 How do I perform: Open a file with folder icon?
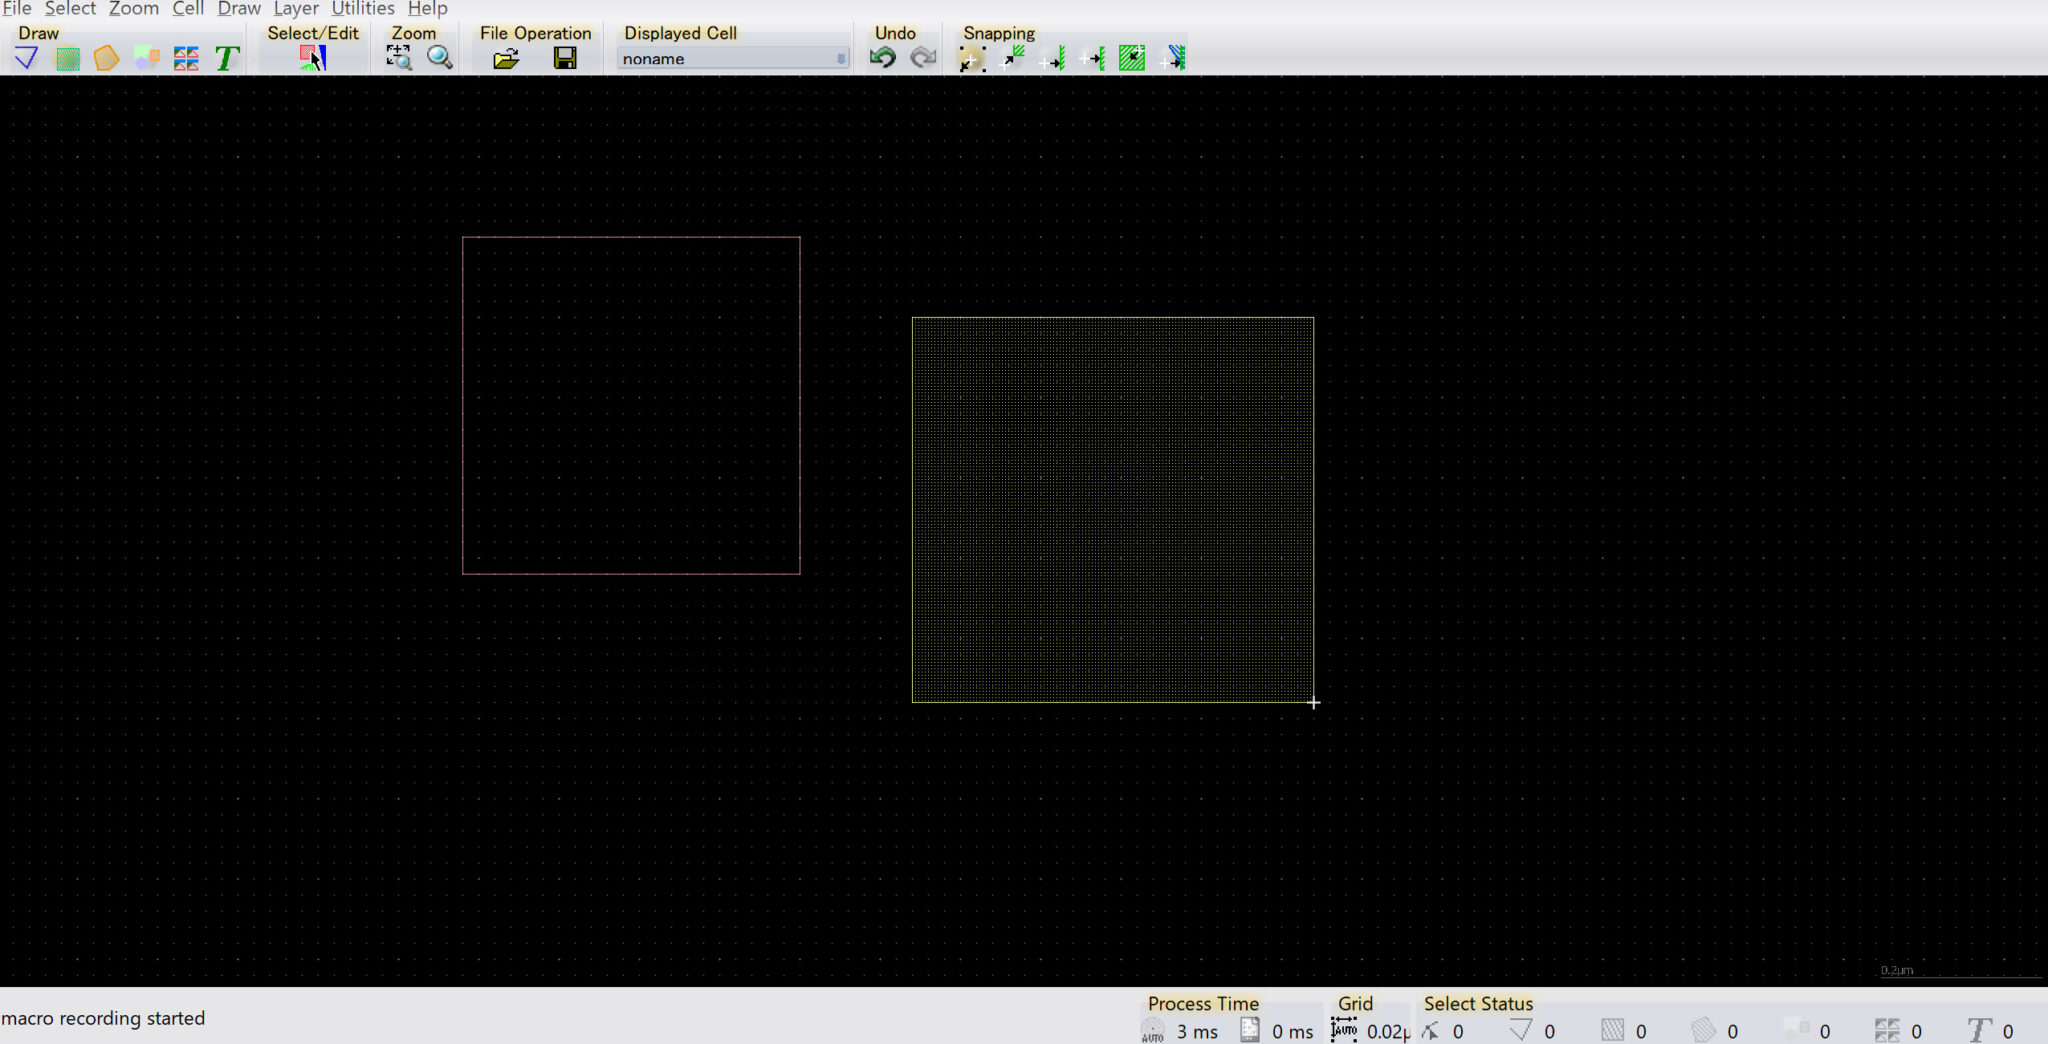506,59
